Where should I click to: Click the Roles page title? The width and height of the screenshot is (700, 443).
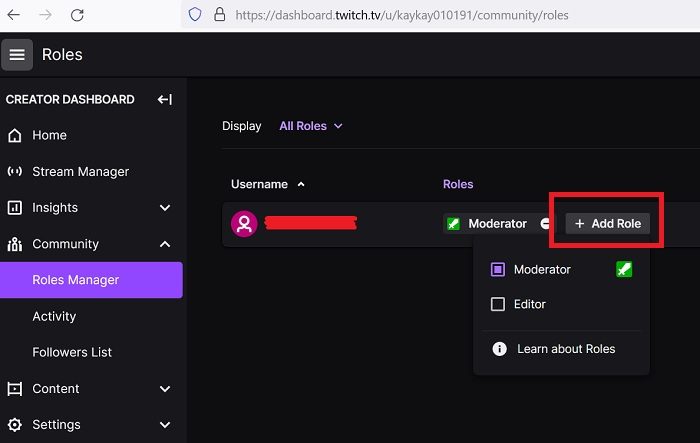pyautogui.click(x=62, y=54)
